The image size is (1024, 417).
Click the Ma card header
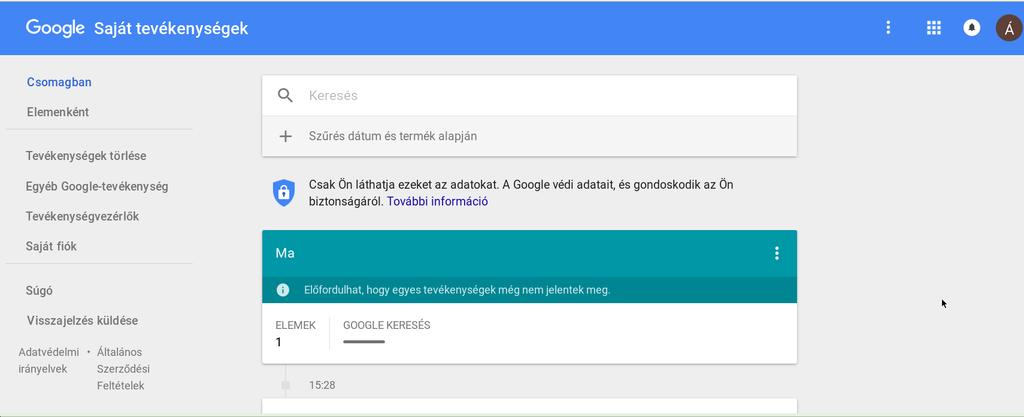coord(529,253)
